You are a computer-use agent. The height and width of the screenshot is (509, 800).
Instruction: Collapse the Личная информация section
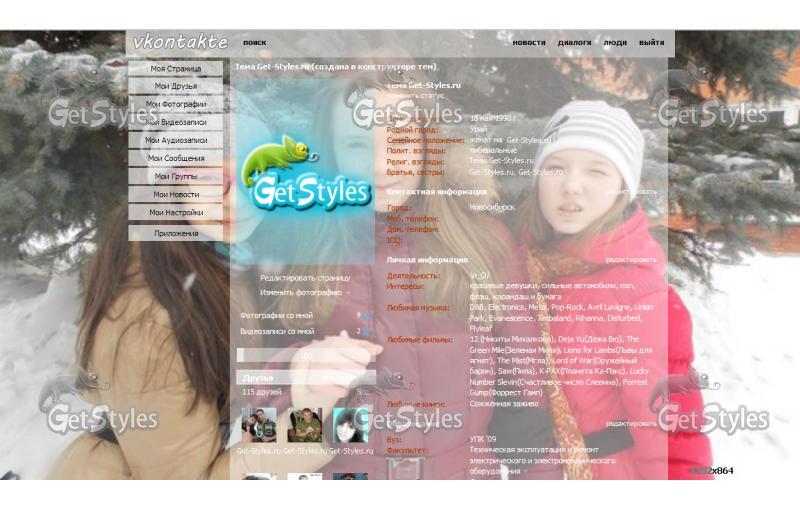(427, 259)
